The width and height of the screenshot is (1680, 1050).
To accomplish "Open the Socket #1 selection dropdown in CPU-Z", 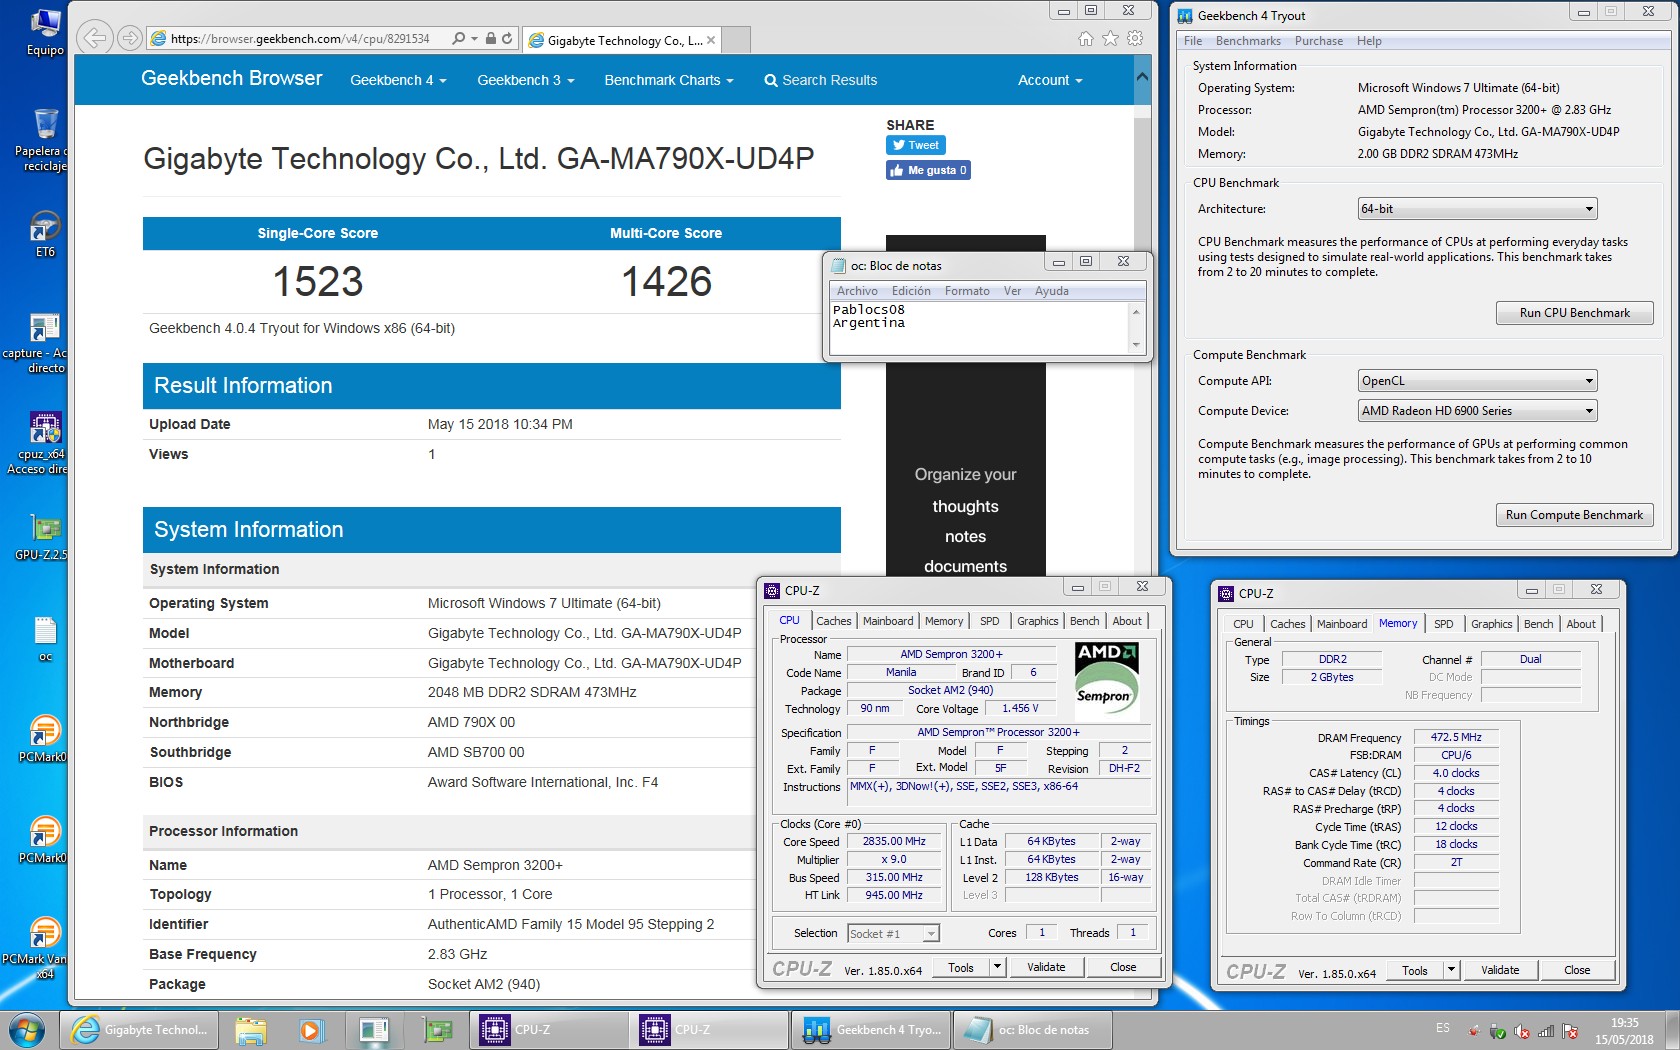I will (893, 934).
